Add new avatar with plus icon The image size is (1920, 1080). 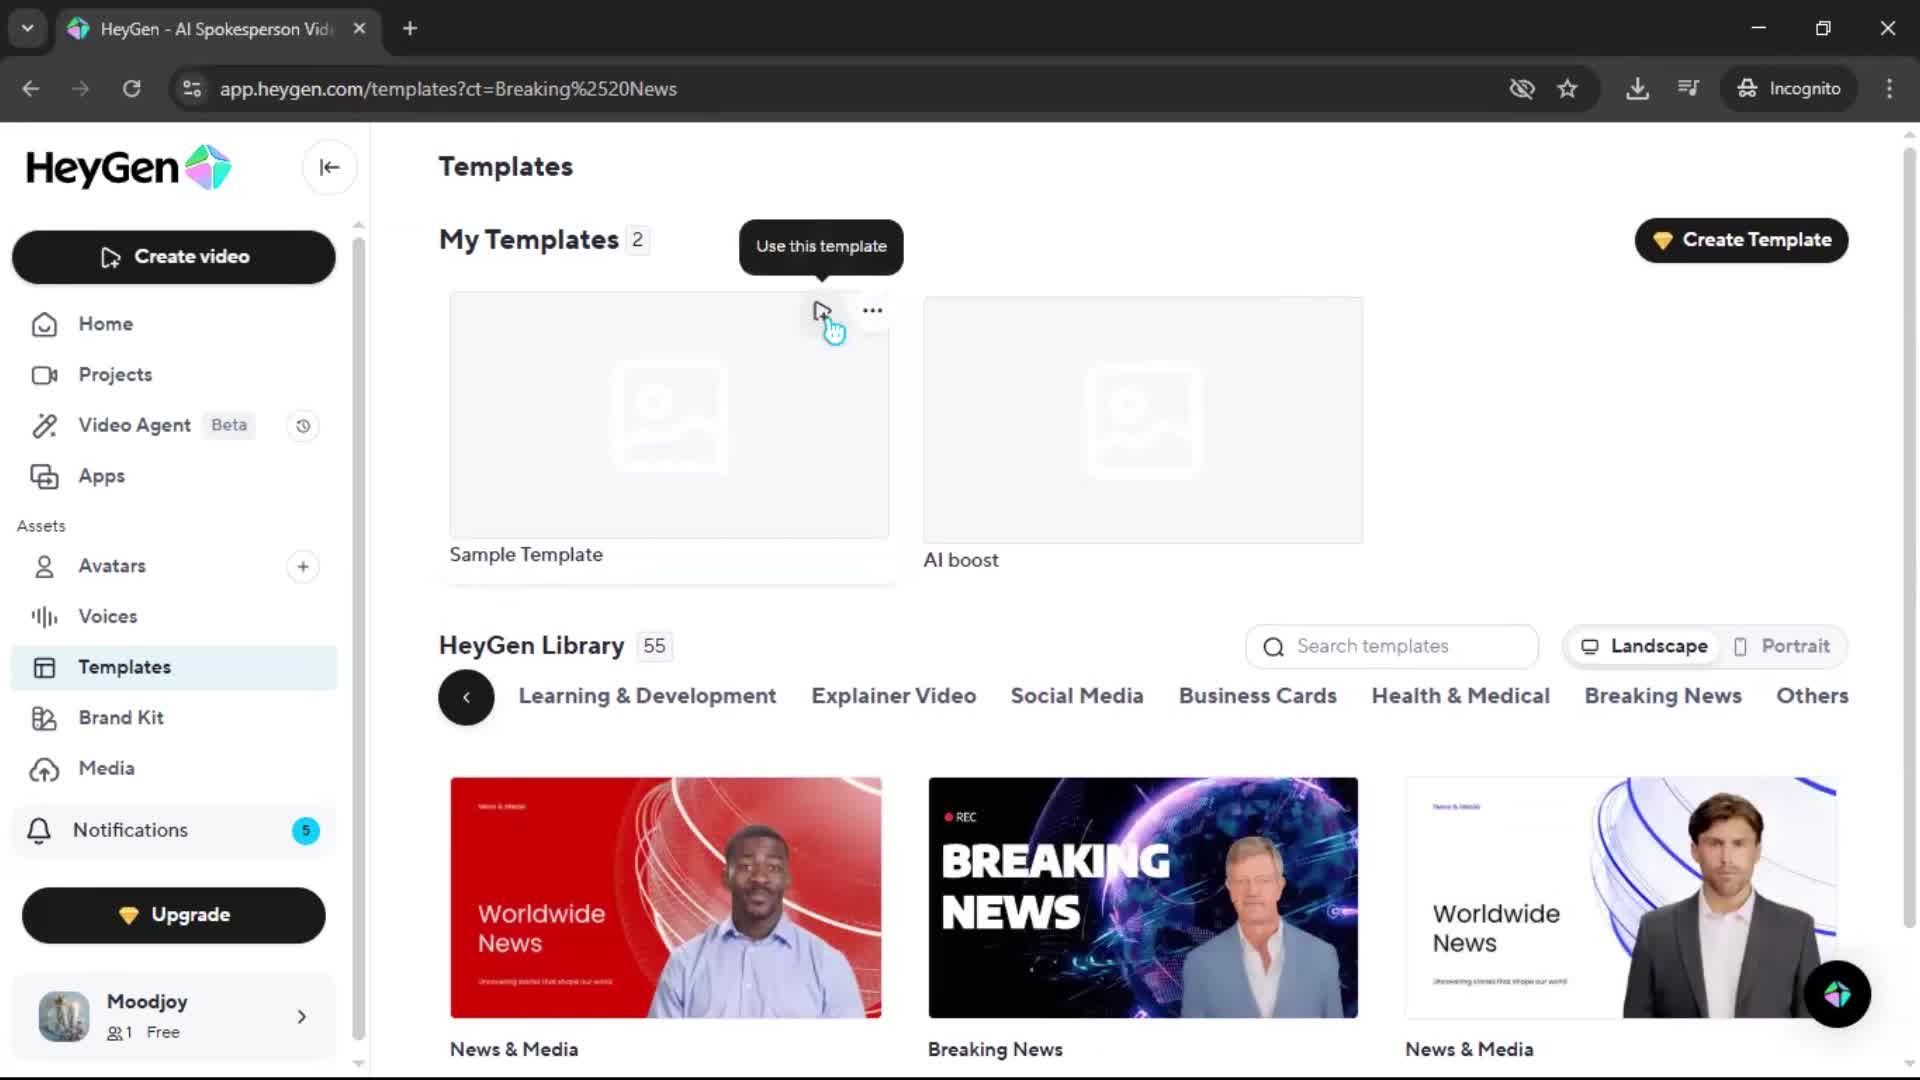coord(303,567)
